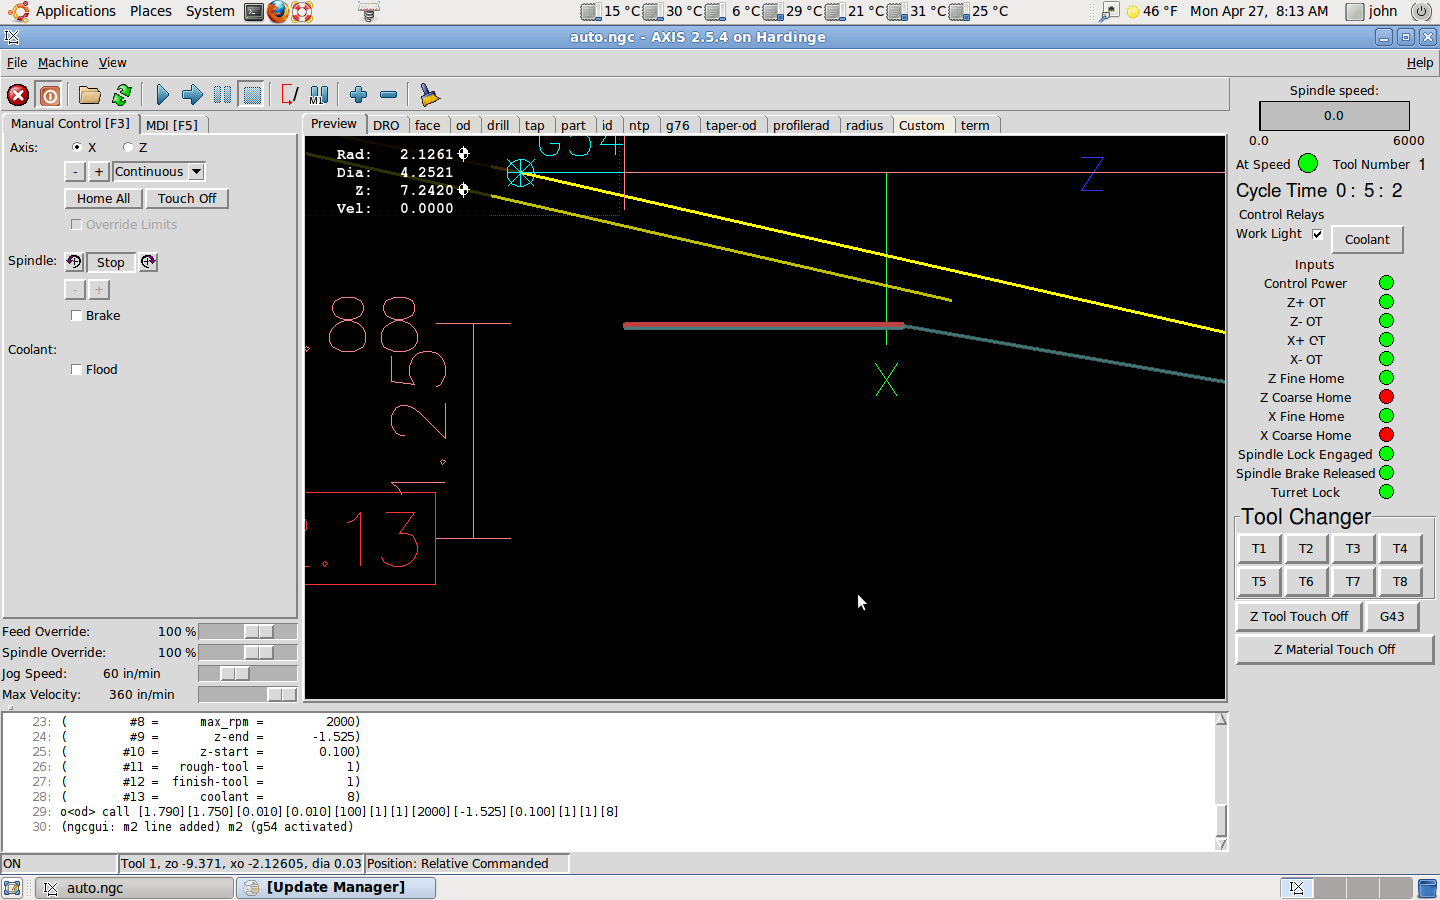The height and width of the screenshot is (900, 1440).
Task: Zoom in using the plus icon
Action: click(358, 95)
